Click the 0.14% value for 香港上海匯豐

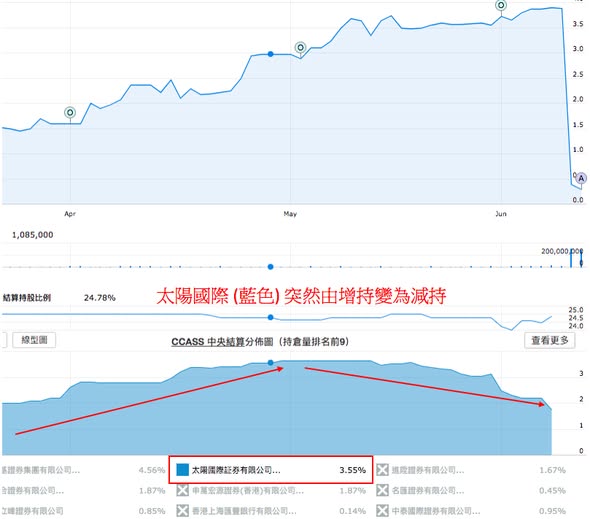click(353, 511)
